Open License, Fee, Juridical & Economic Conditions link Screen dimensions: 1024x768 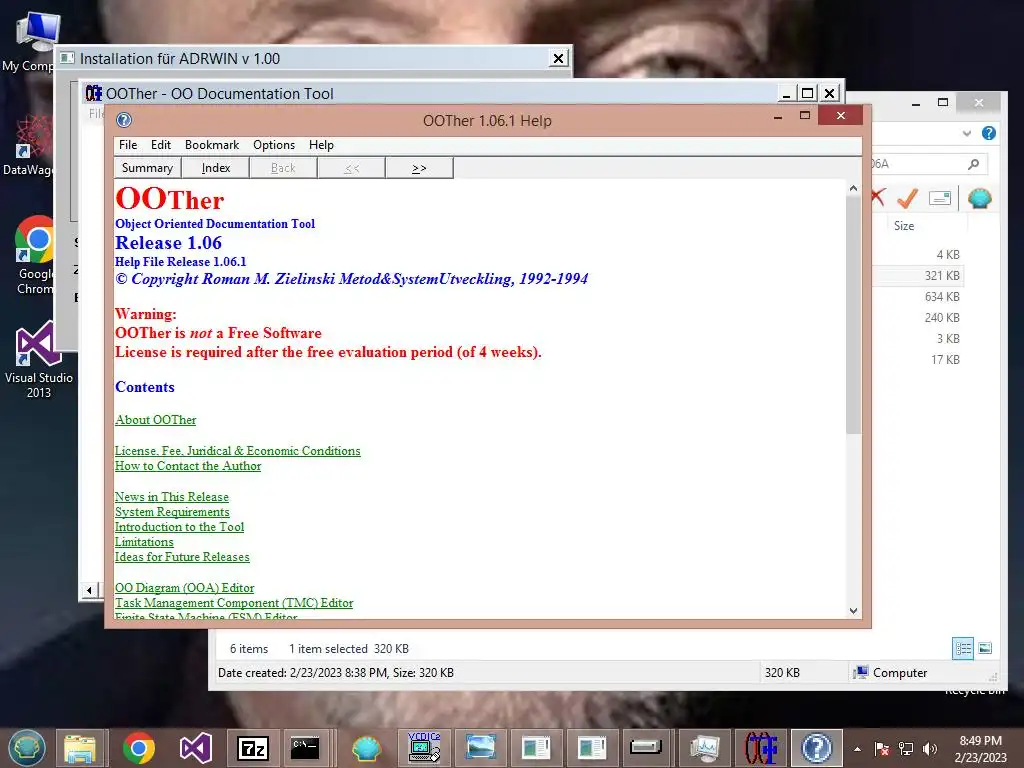(238, 451)
